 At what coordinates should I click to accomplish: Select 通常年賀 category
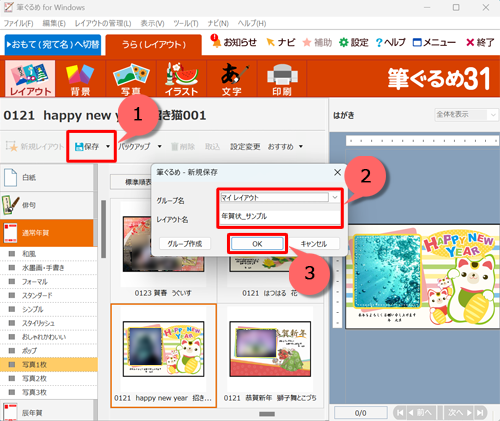click(47, 233)
